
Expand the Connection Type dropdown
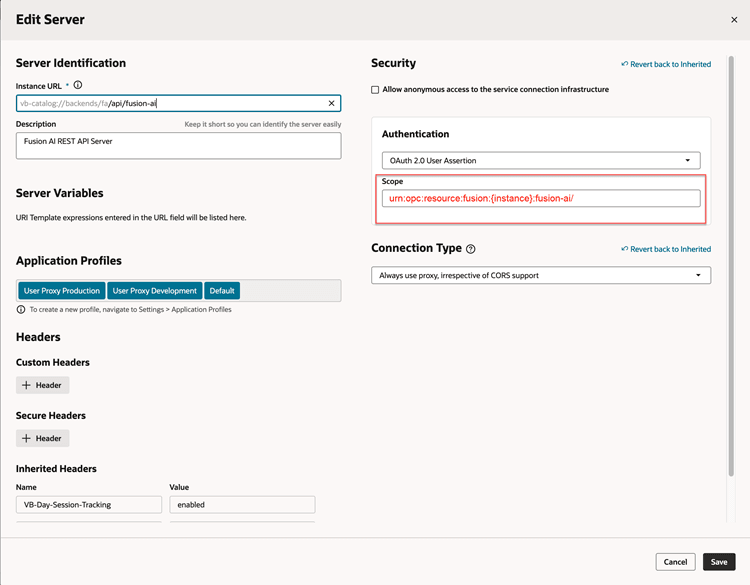click(x=540, y=275)
